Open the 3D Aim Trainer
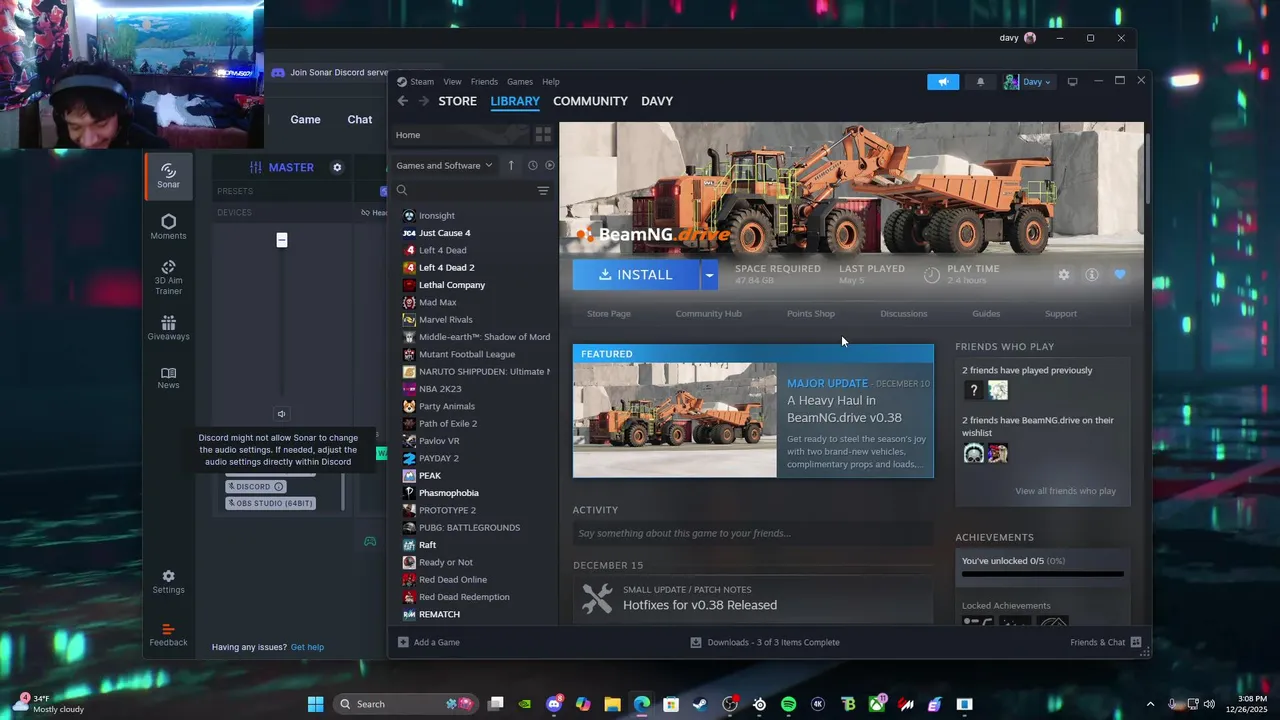The height and width of the screenshot is (720, 1280). [x=168, y=278]
